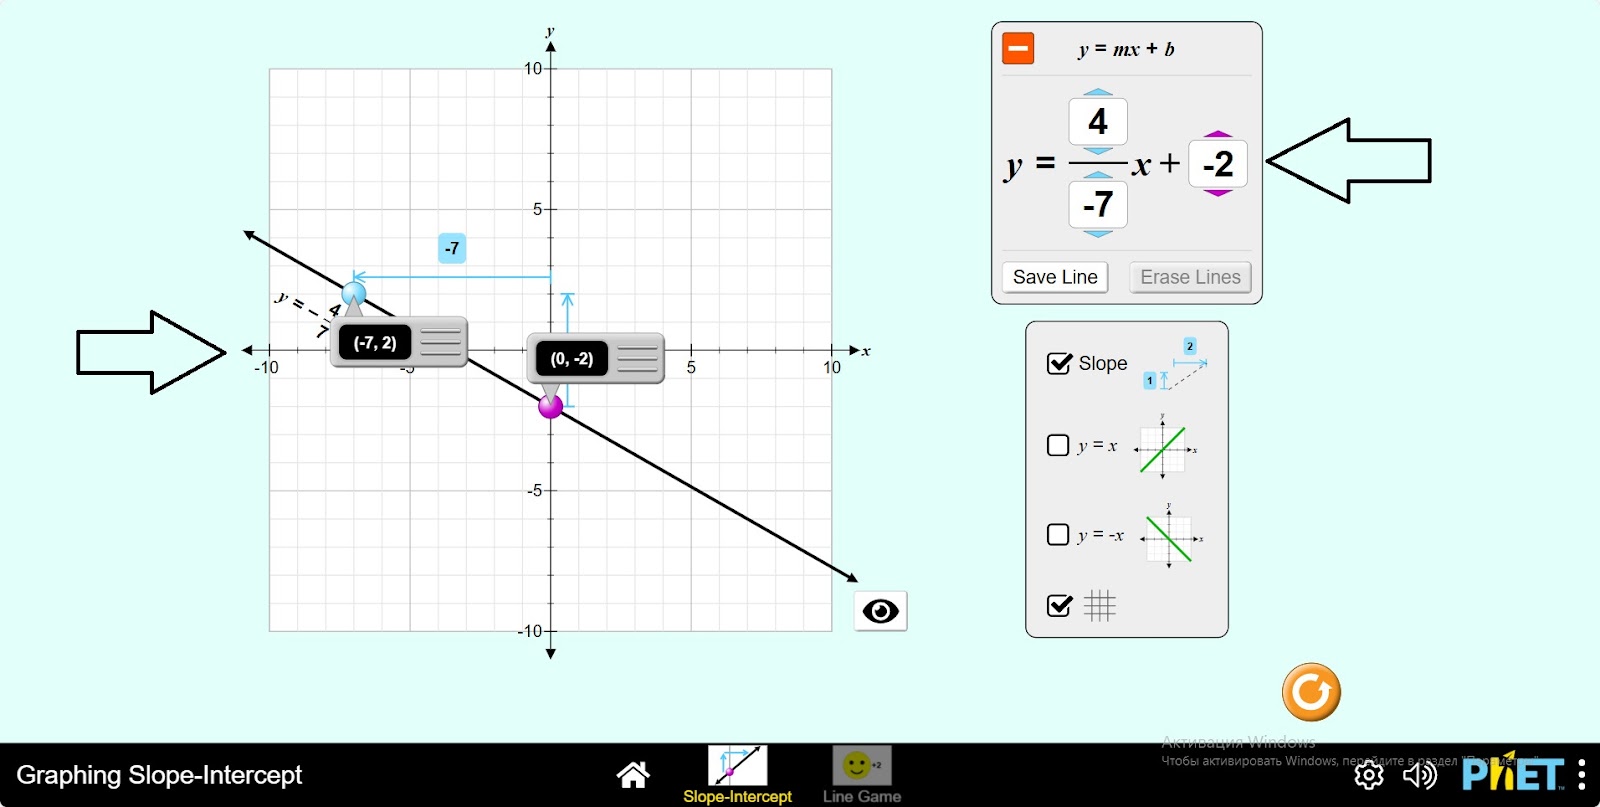Open the settings gear icon
Screen dimensions: 1600x807
click(x=1369, y=775)
